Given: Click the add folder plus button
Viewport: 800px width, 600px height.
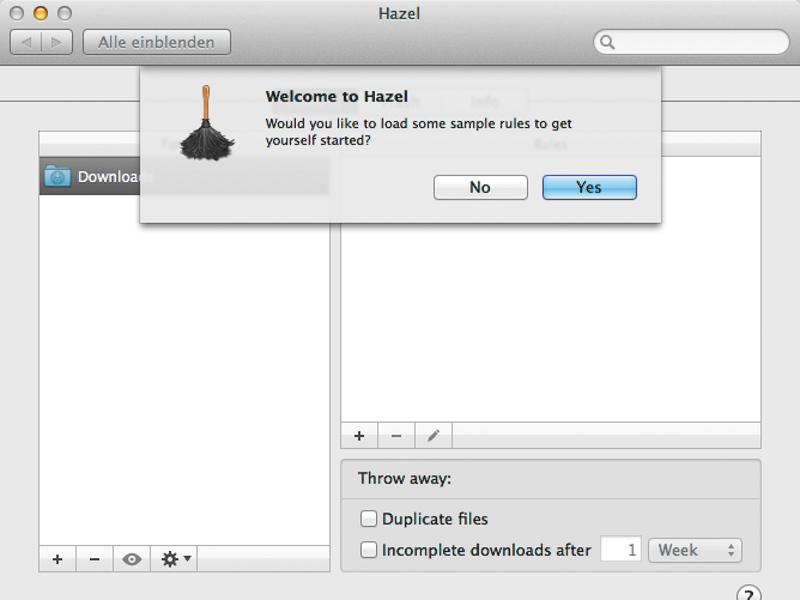Looking at the screenshot, I should 58,559.
